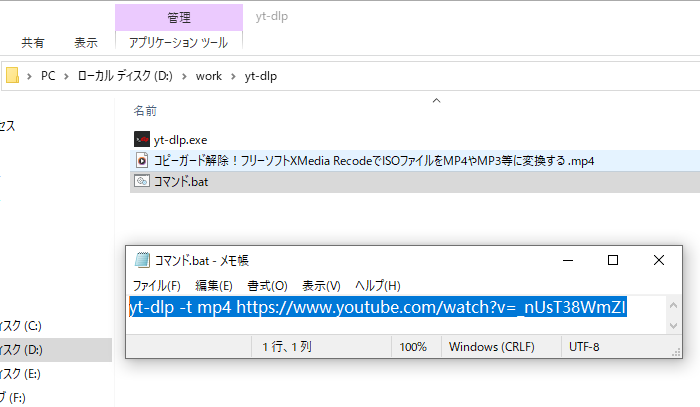The height and width of the screenshot is (407, 700).
Task: Click the folder icon in address bar
Action: pos(12,75)
